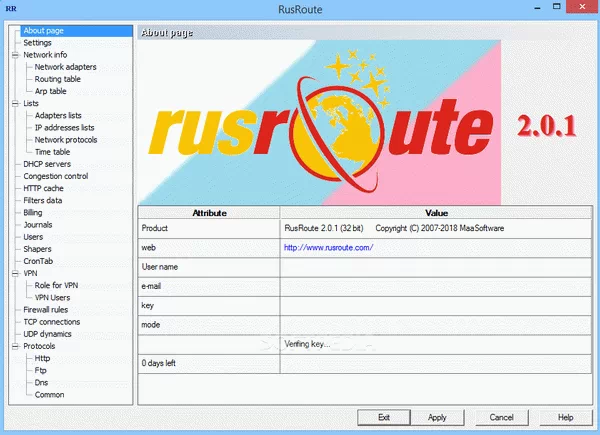Open Role for VPN page
Screen dimensions: 600x435
pos(56,286)
